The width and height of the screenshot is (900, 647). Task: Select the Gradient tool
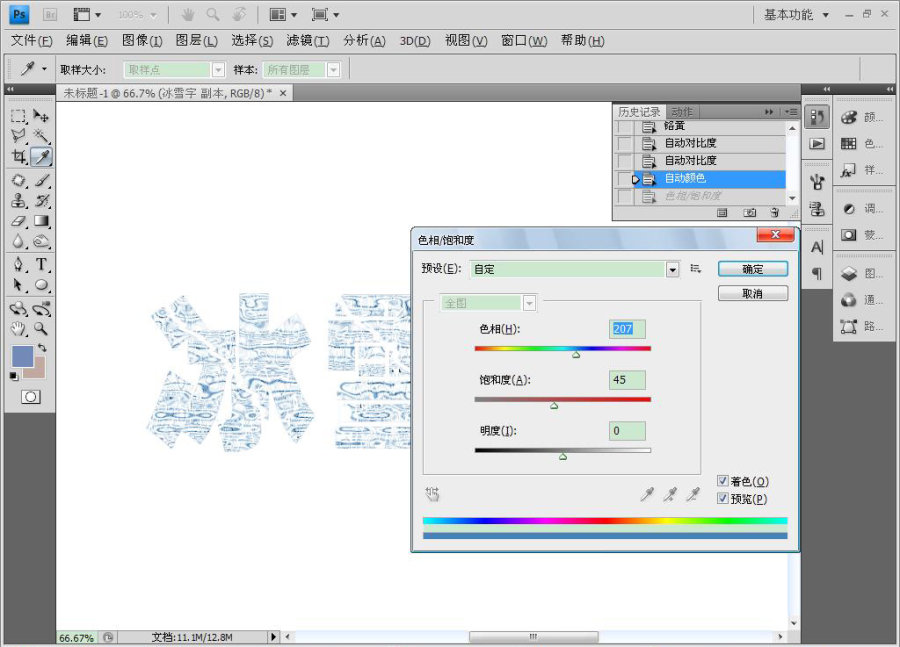coord(41,221)
